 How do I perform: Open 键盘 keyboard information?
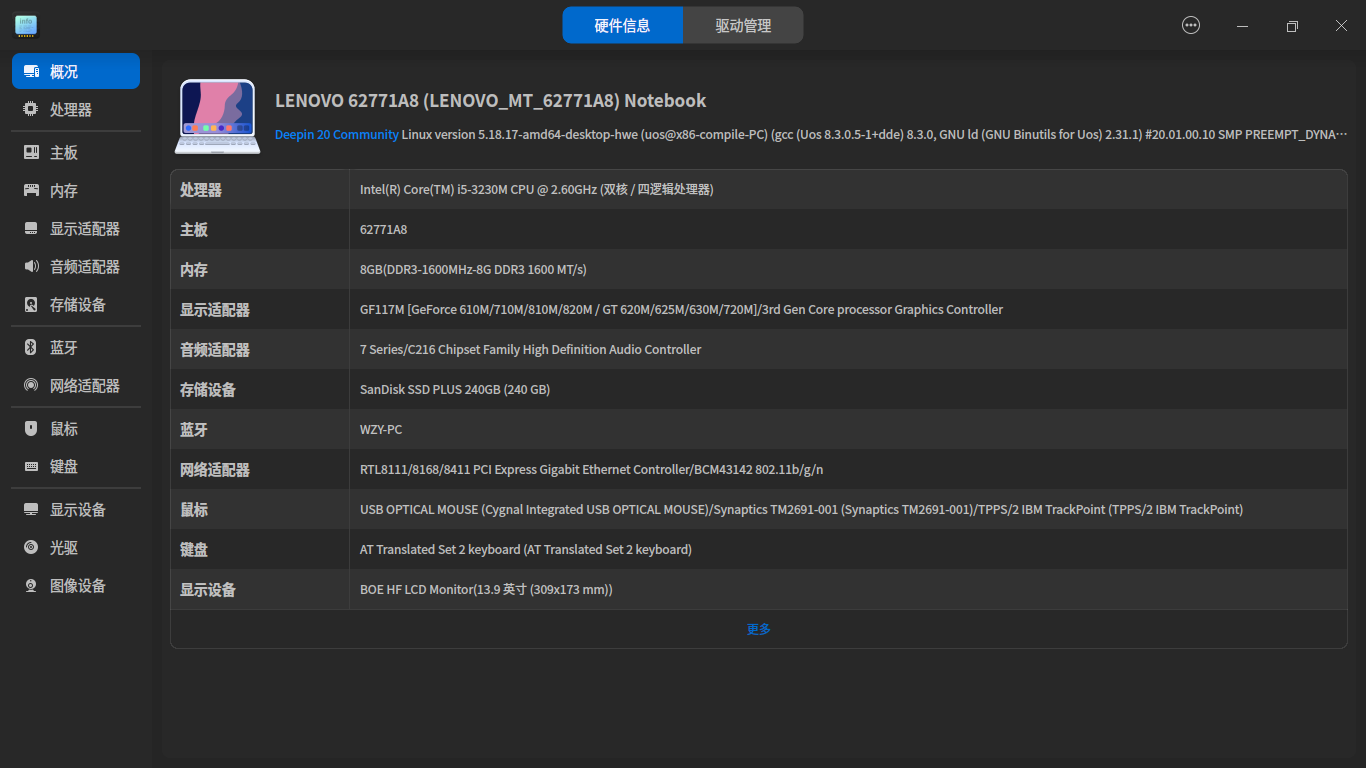point(62,466)
